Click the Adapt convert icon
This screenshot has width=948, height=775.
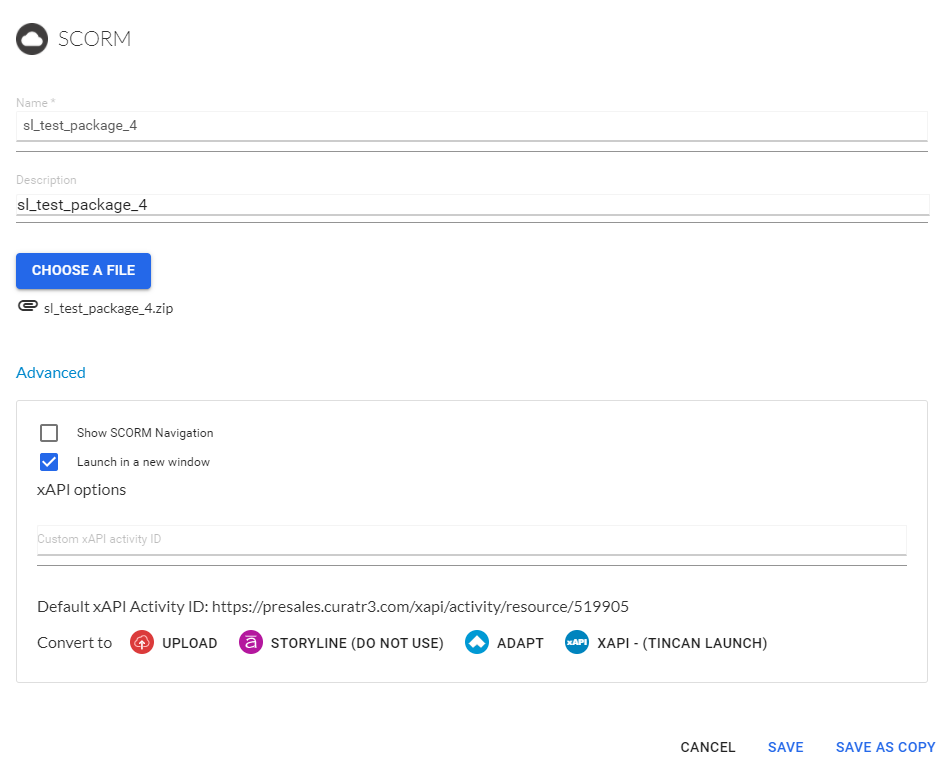tap(476, 643)
